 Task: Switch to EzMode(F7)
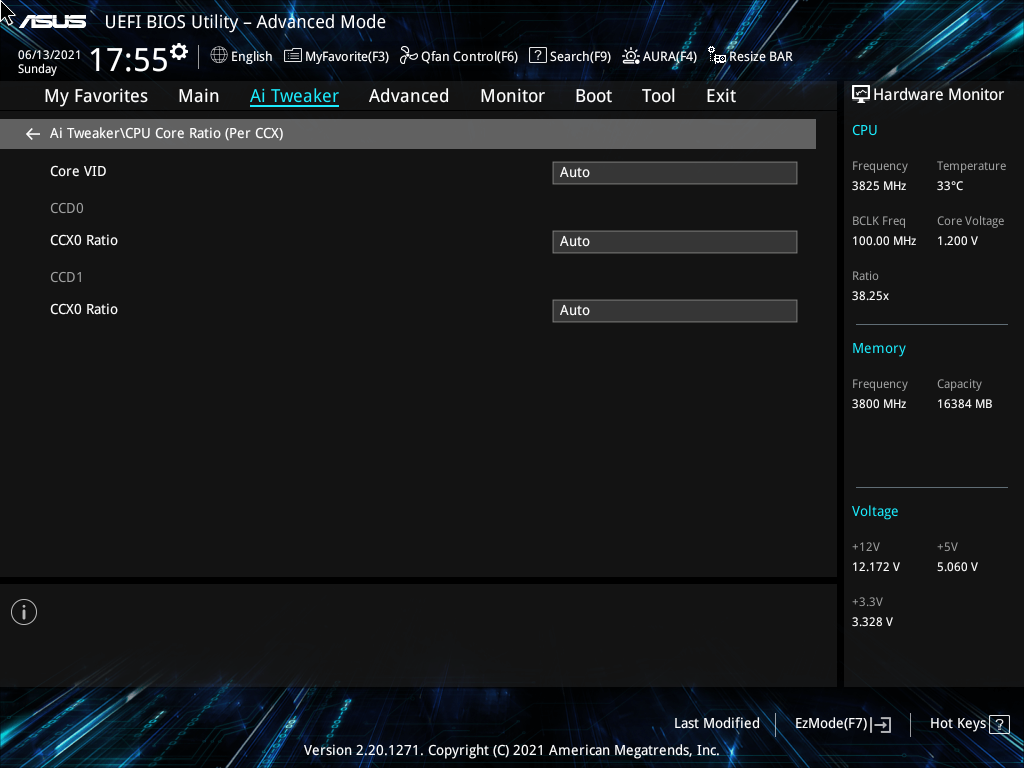click(x=842, y=724)
